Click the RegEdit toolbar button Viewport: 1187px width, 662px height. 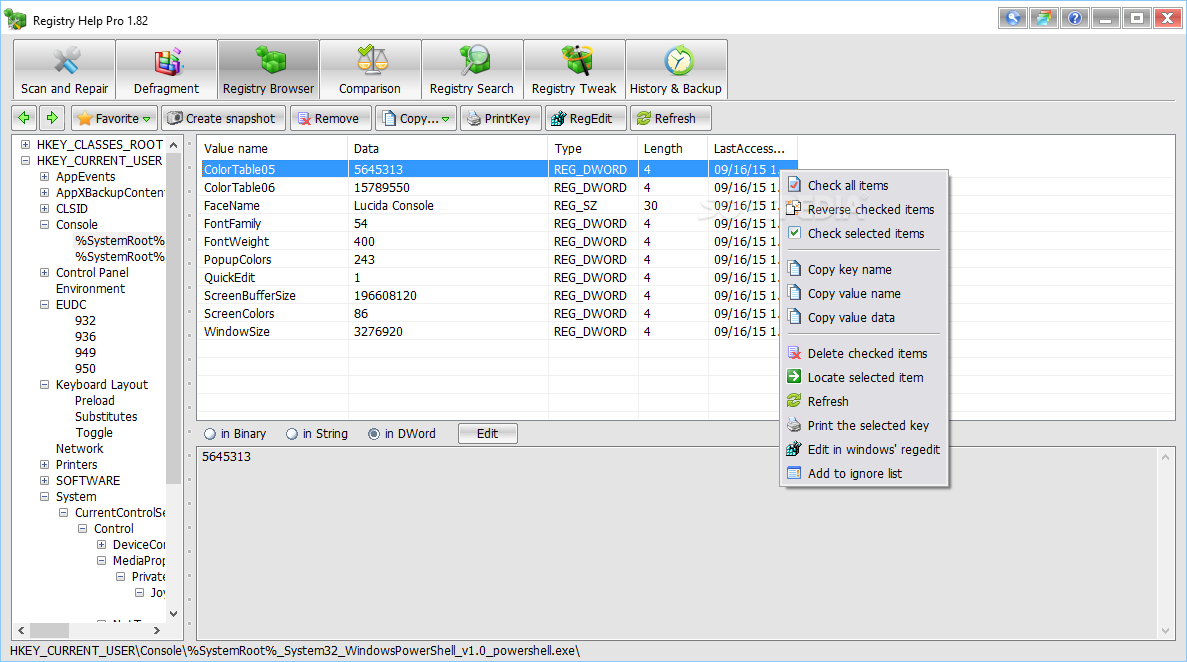tap(585, 118)
